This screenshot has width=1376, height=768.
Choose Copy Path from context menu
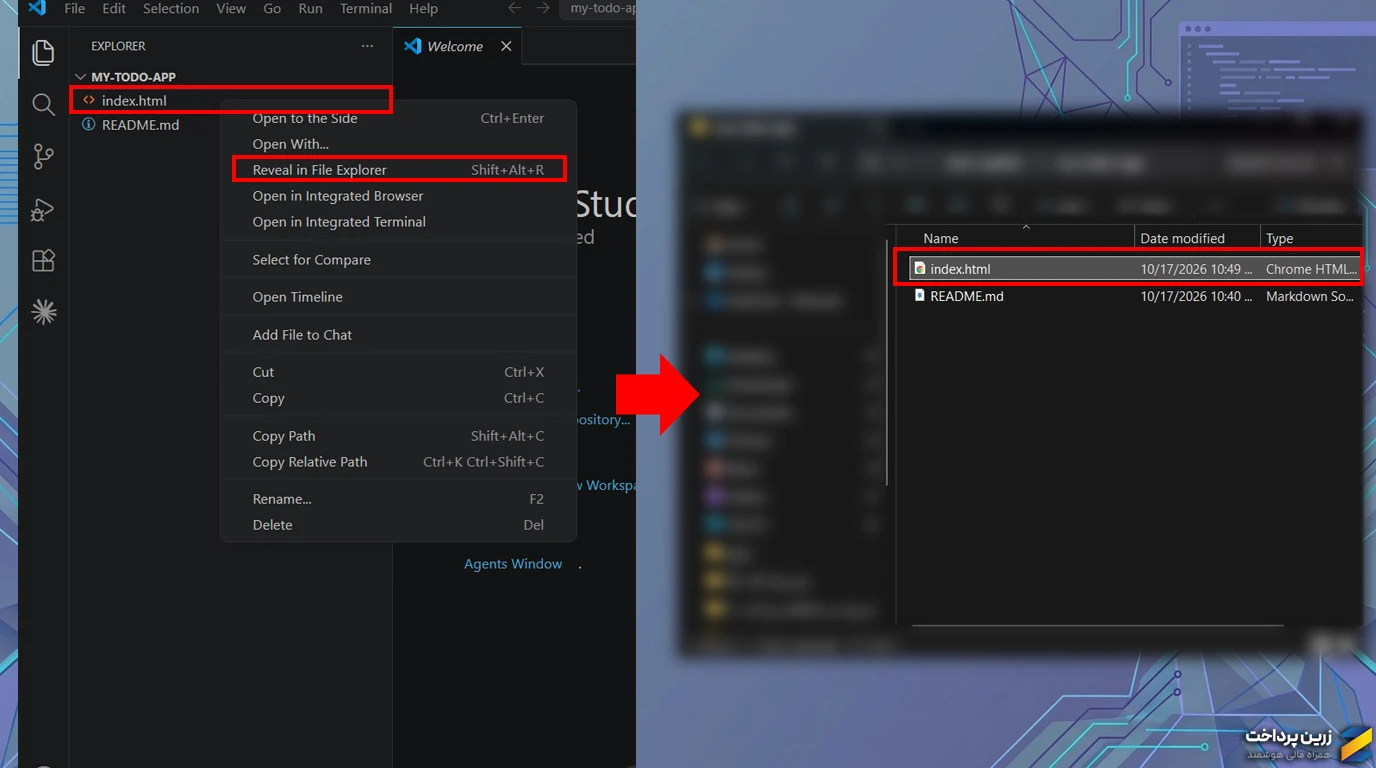click(x=398, y=436)
